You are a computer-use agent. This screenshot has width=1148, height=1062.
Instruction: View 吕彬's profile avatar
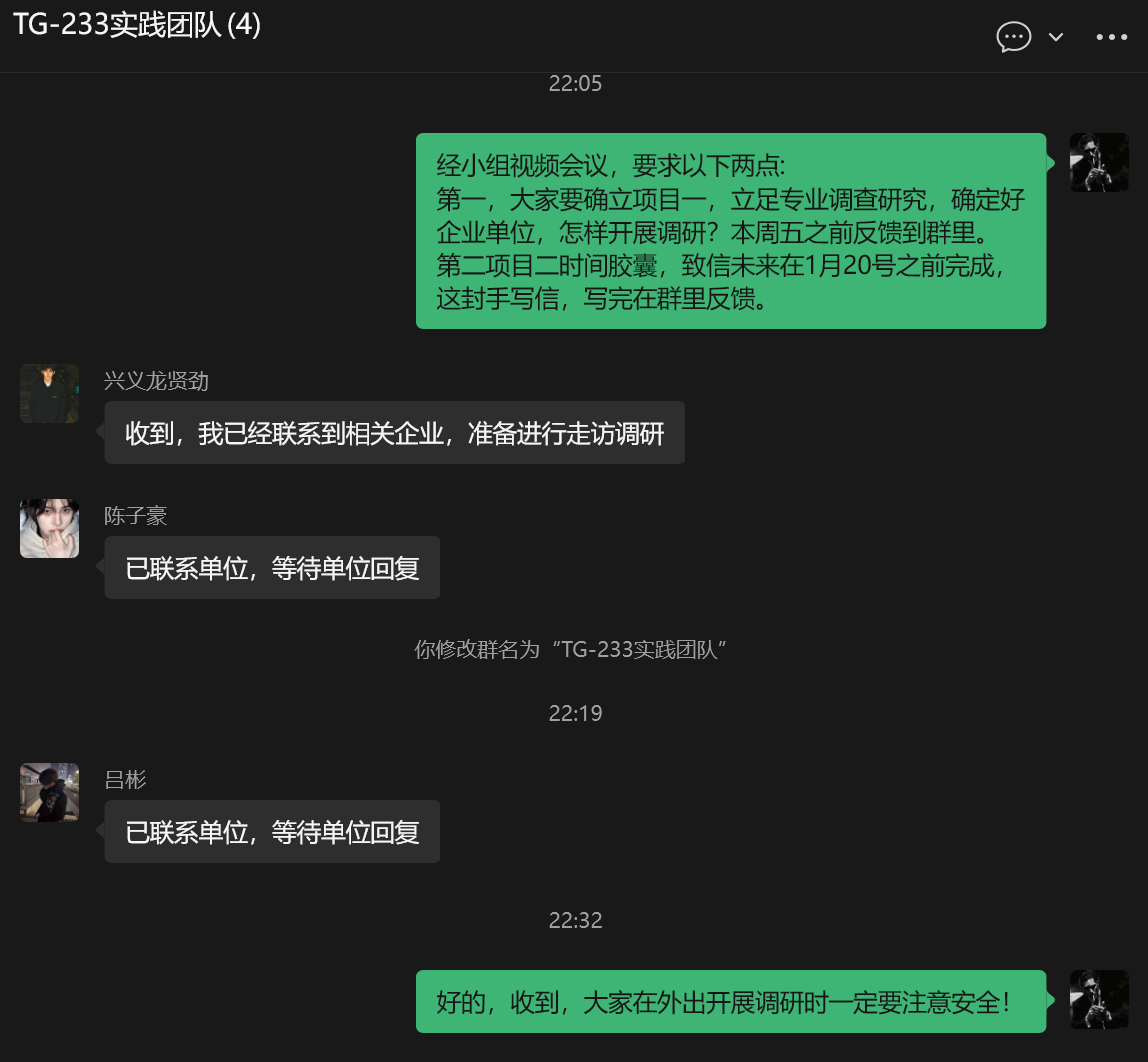coord(49,793)
